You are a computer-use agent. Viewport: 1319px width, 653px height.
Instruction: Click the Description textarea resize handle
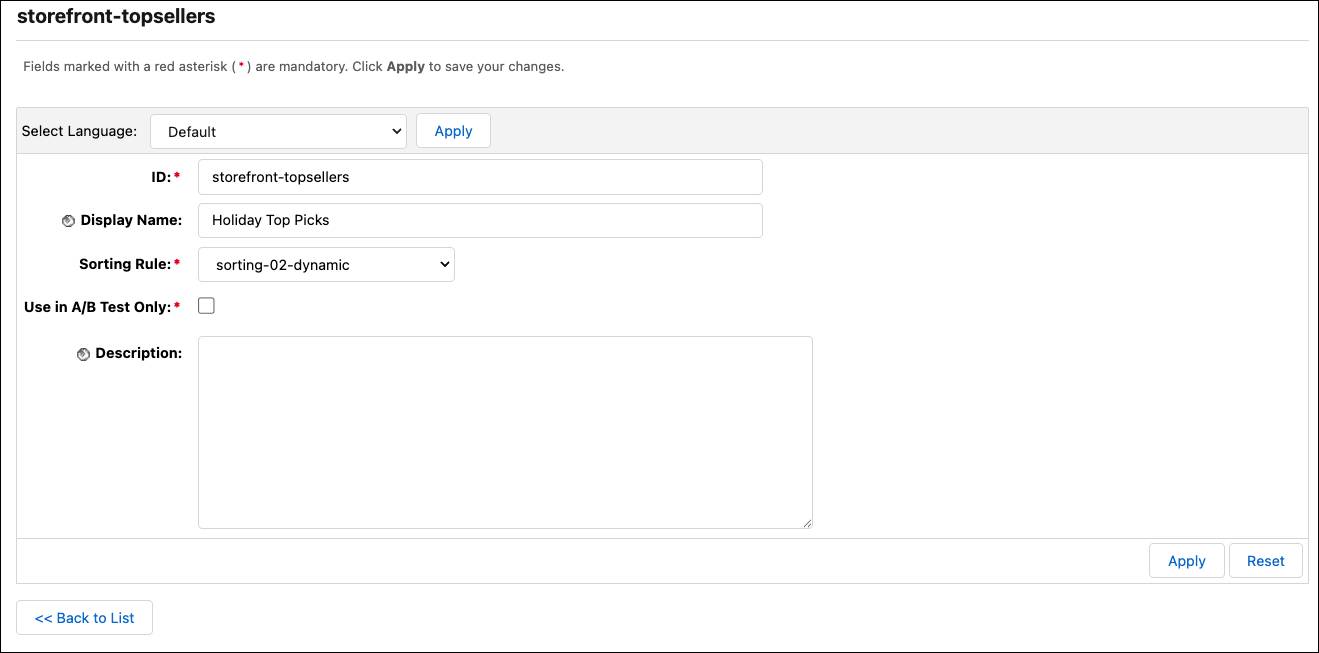click(x=806, y=522)
